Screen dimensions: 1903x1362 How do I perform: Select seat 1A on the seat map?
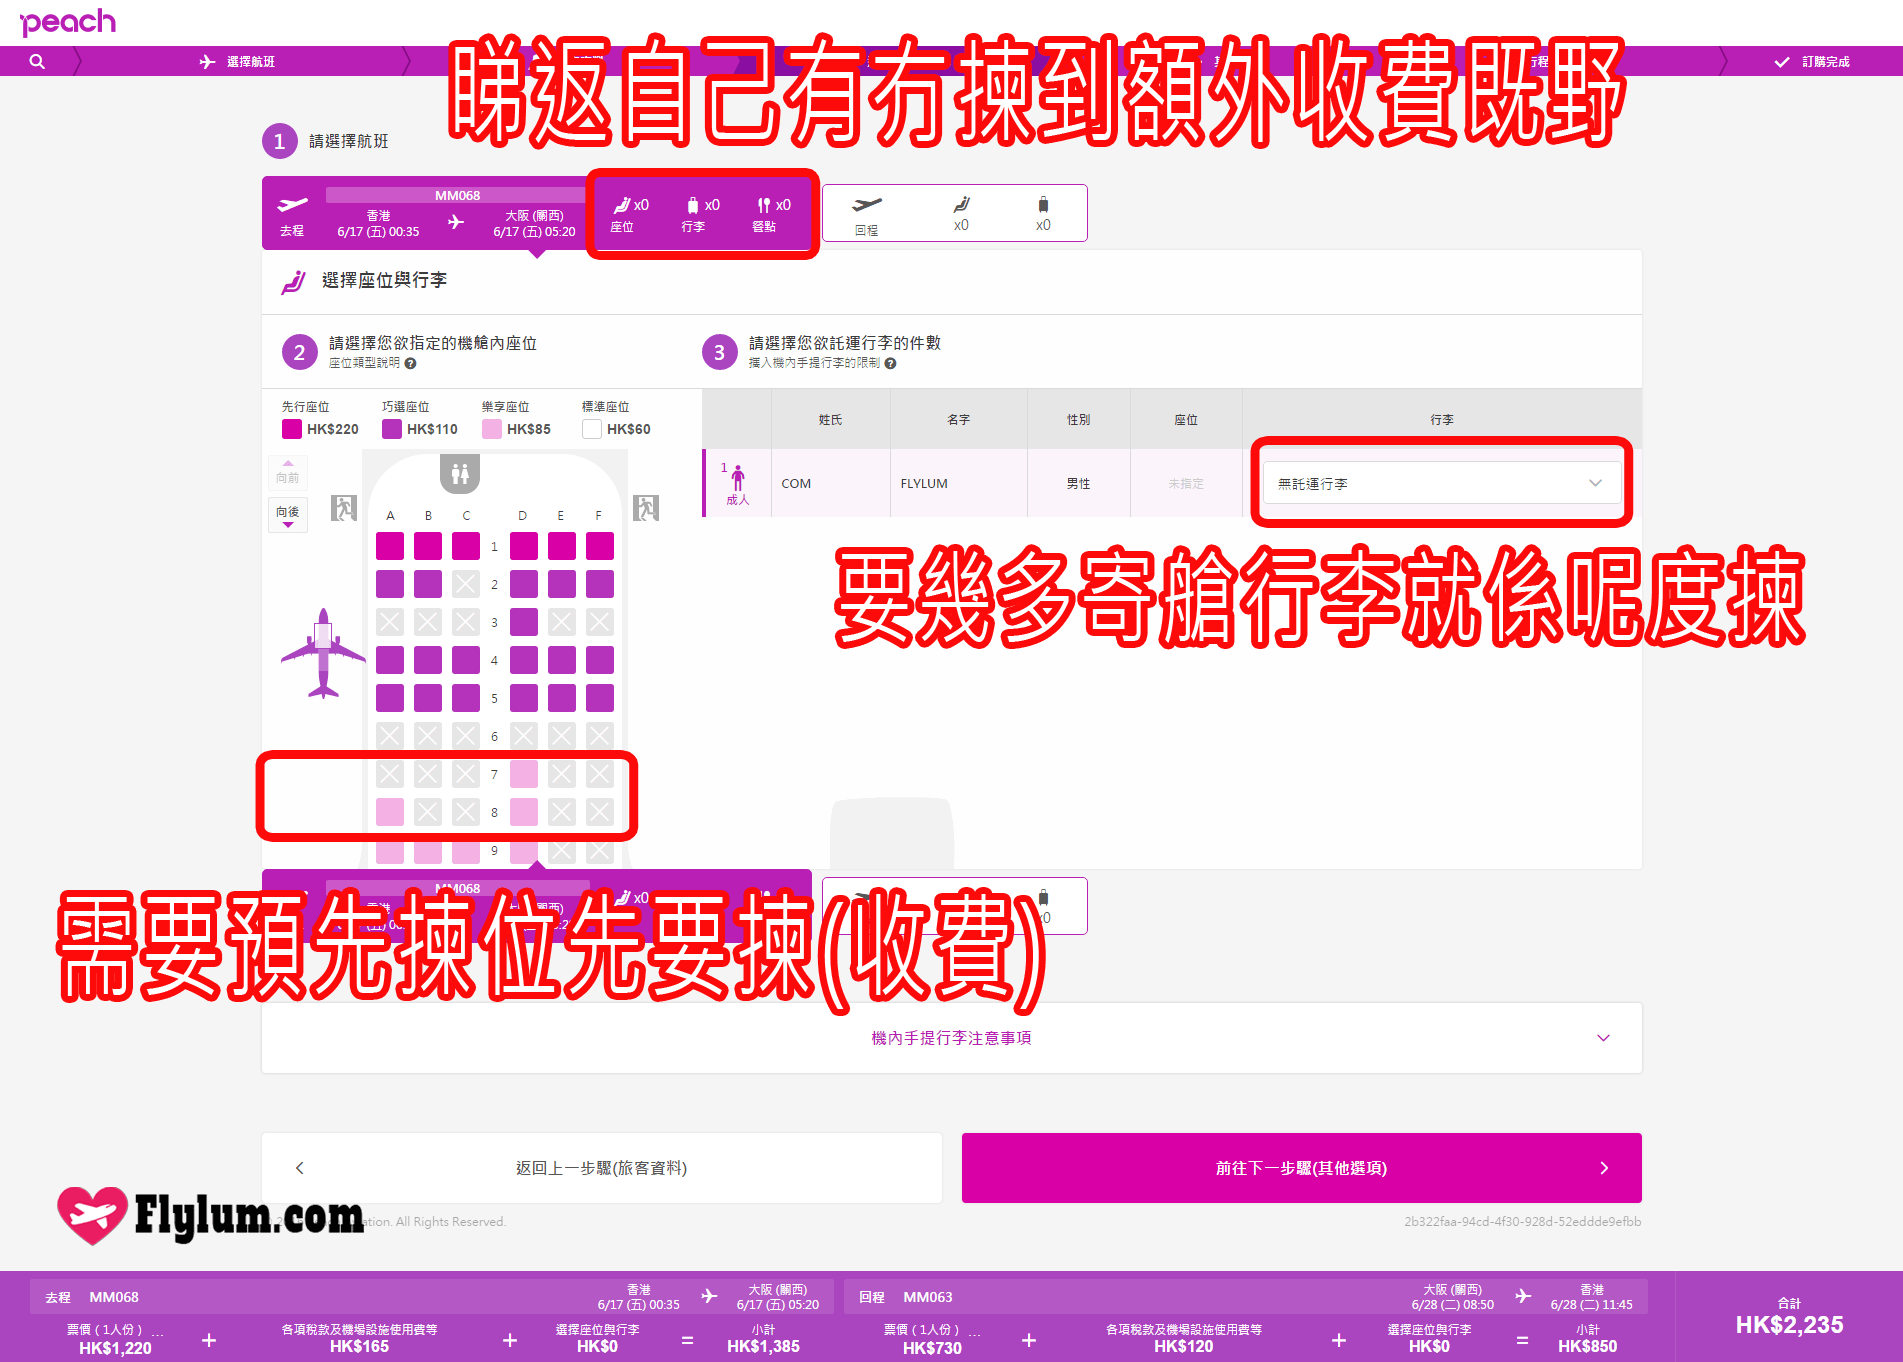click(390, 546)
